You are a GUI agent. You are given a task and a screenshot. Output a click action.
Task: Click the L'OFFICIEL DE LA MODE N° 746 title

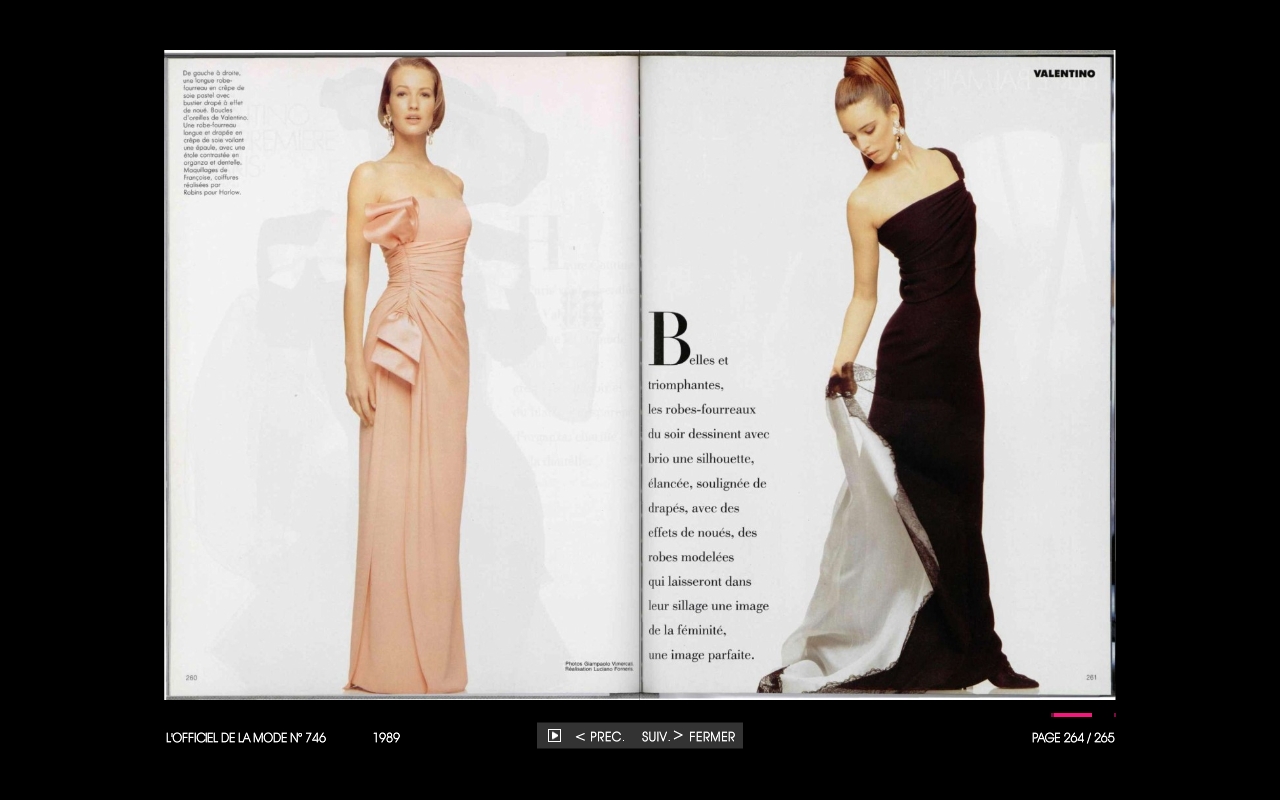click(245, 738)
